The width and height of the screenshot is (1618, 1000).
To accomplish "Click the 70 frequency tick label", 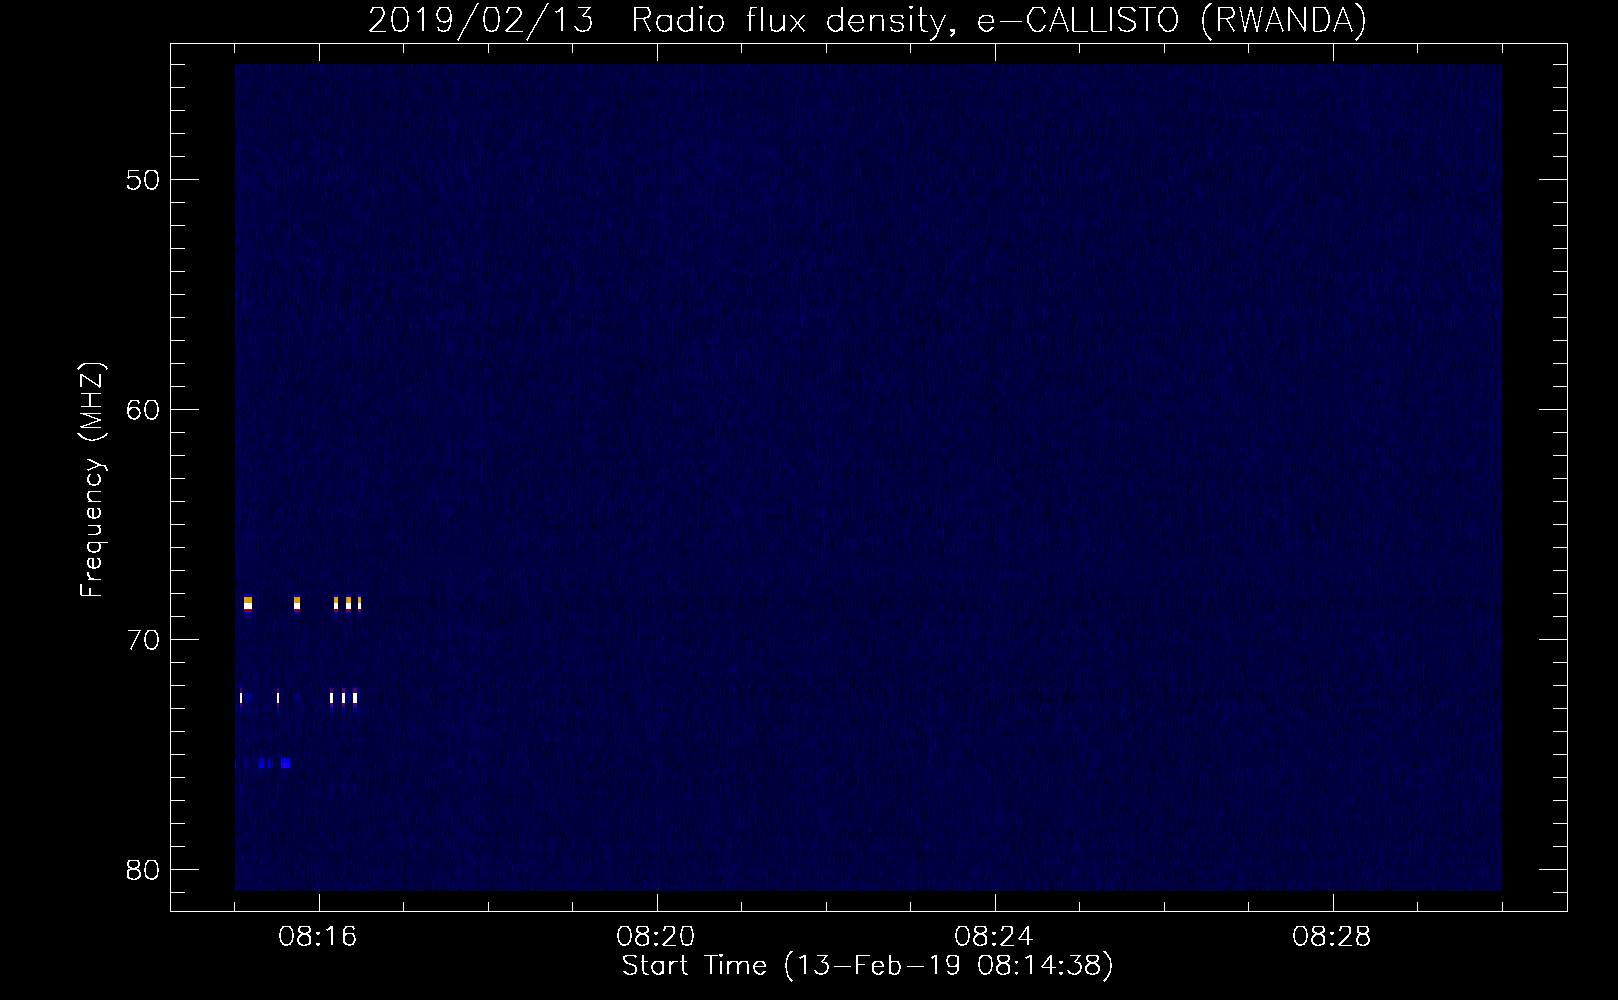I will click(x=143, y=640).
